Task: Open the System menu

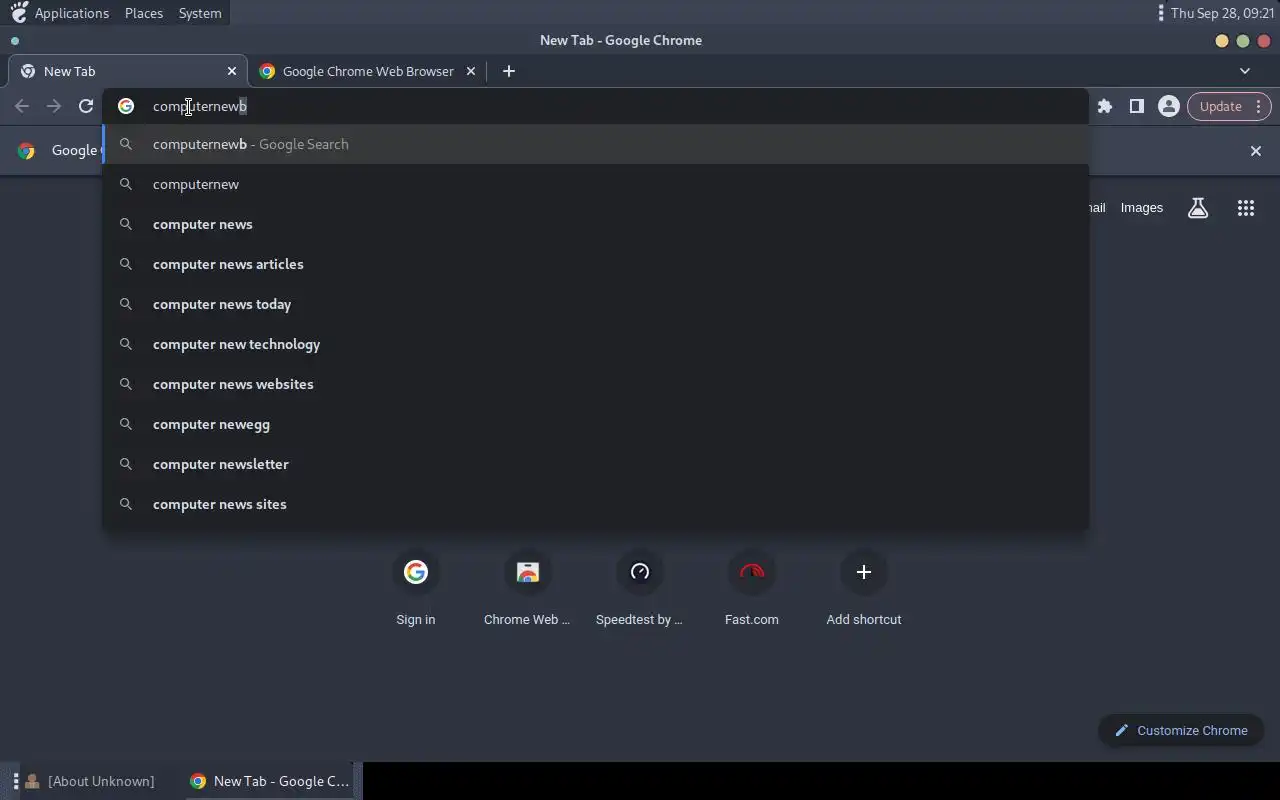Action: pyautogui.click(x=200, y=13)
